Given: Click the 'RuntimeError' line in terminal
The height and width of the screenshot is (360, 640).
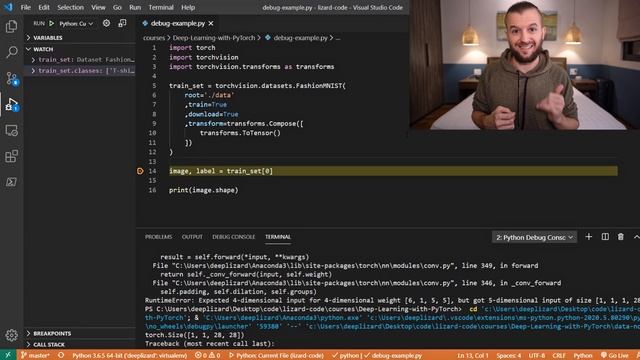Looking at the screenshot, I should tap(392, 300).
